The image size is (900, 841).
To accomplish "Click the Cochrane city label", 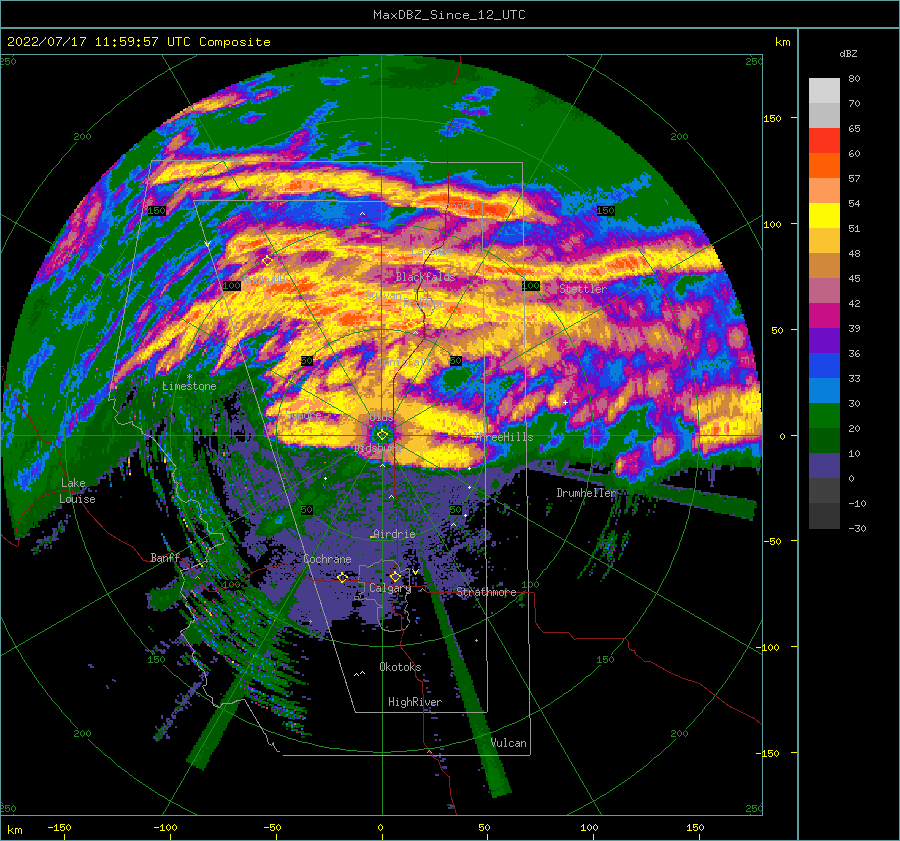I will point(327,559).
